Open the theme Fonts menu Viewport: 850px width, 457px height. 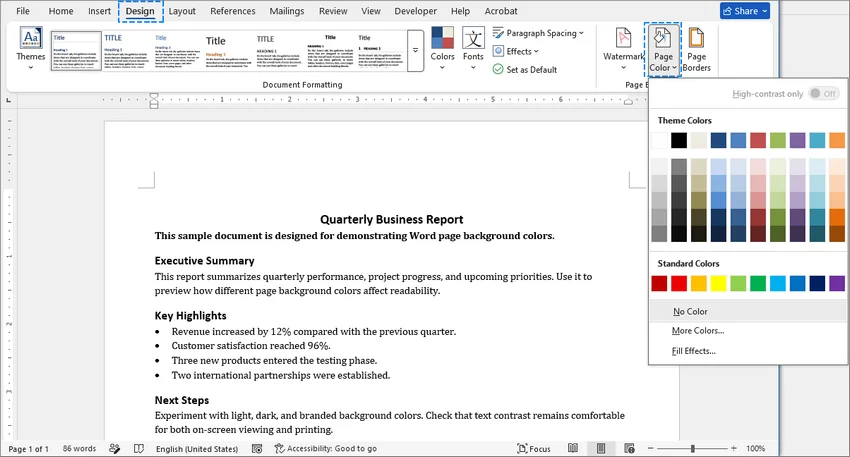pyautogui.click(x=473, y=49)
